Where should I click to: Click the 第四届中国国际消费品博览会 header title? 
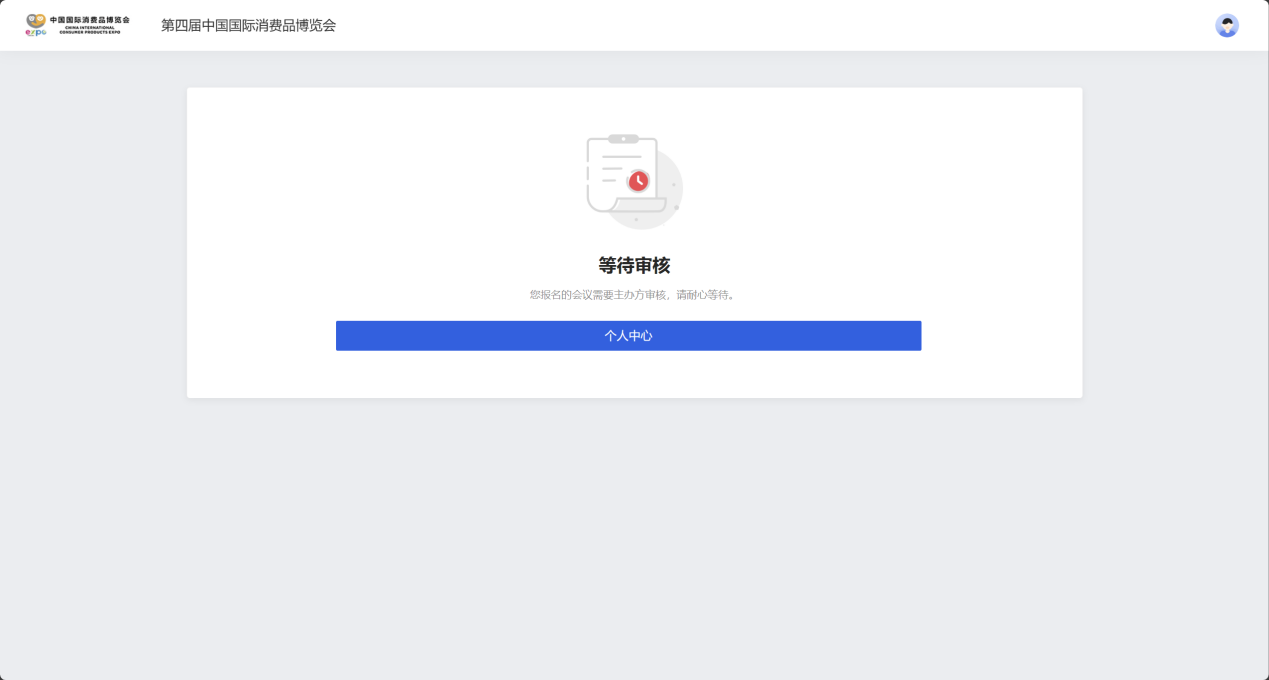point(249,26)
